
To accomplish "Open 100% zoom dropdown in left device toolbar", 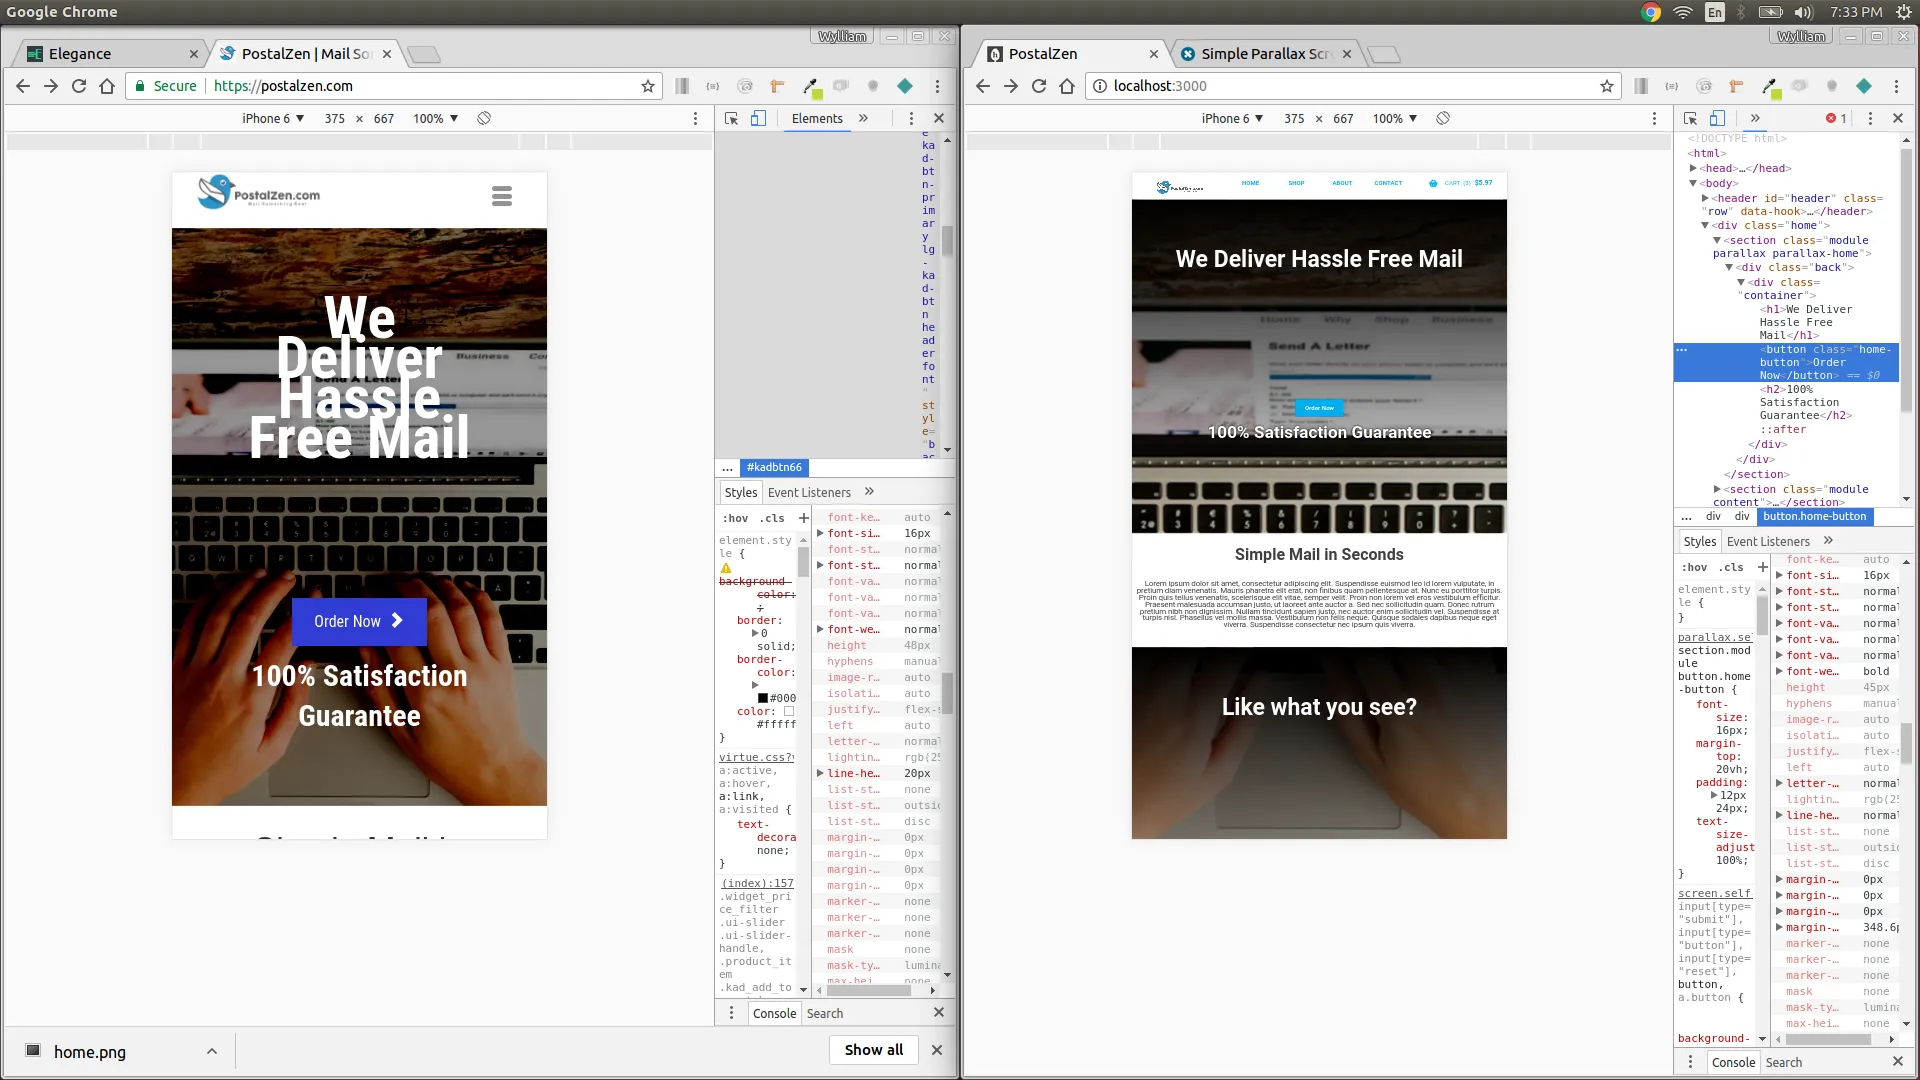I will coord(435,118).
